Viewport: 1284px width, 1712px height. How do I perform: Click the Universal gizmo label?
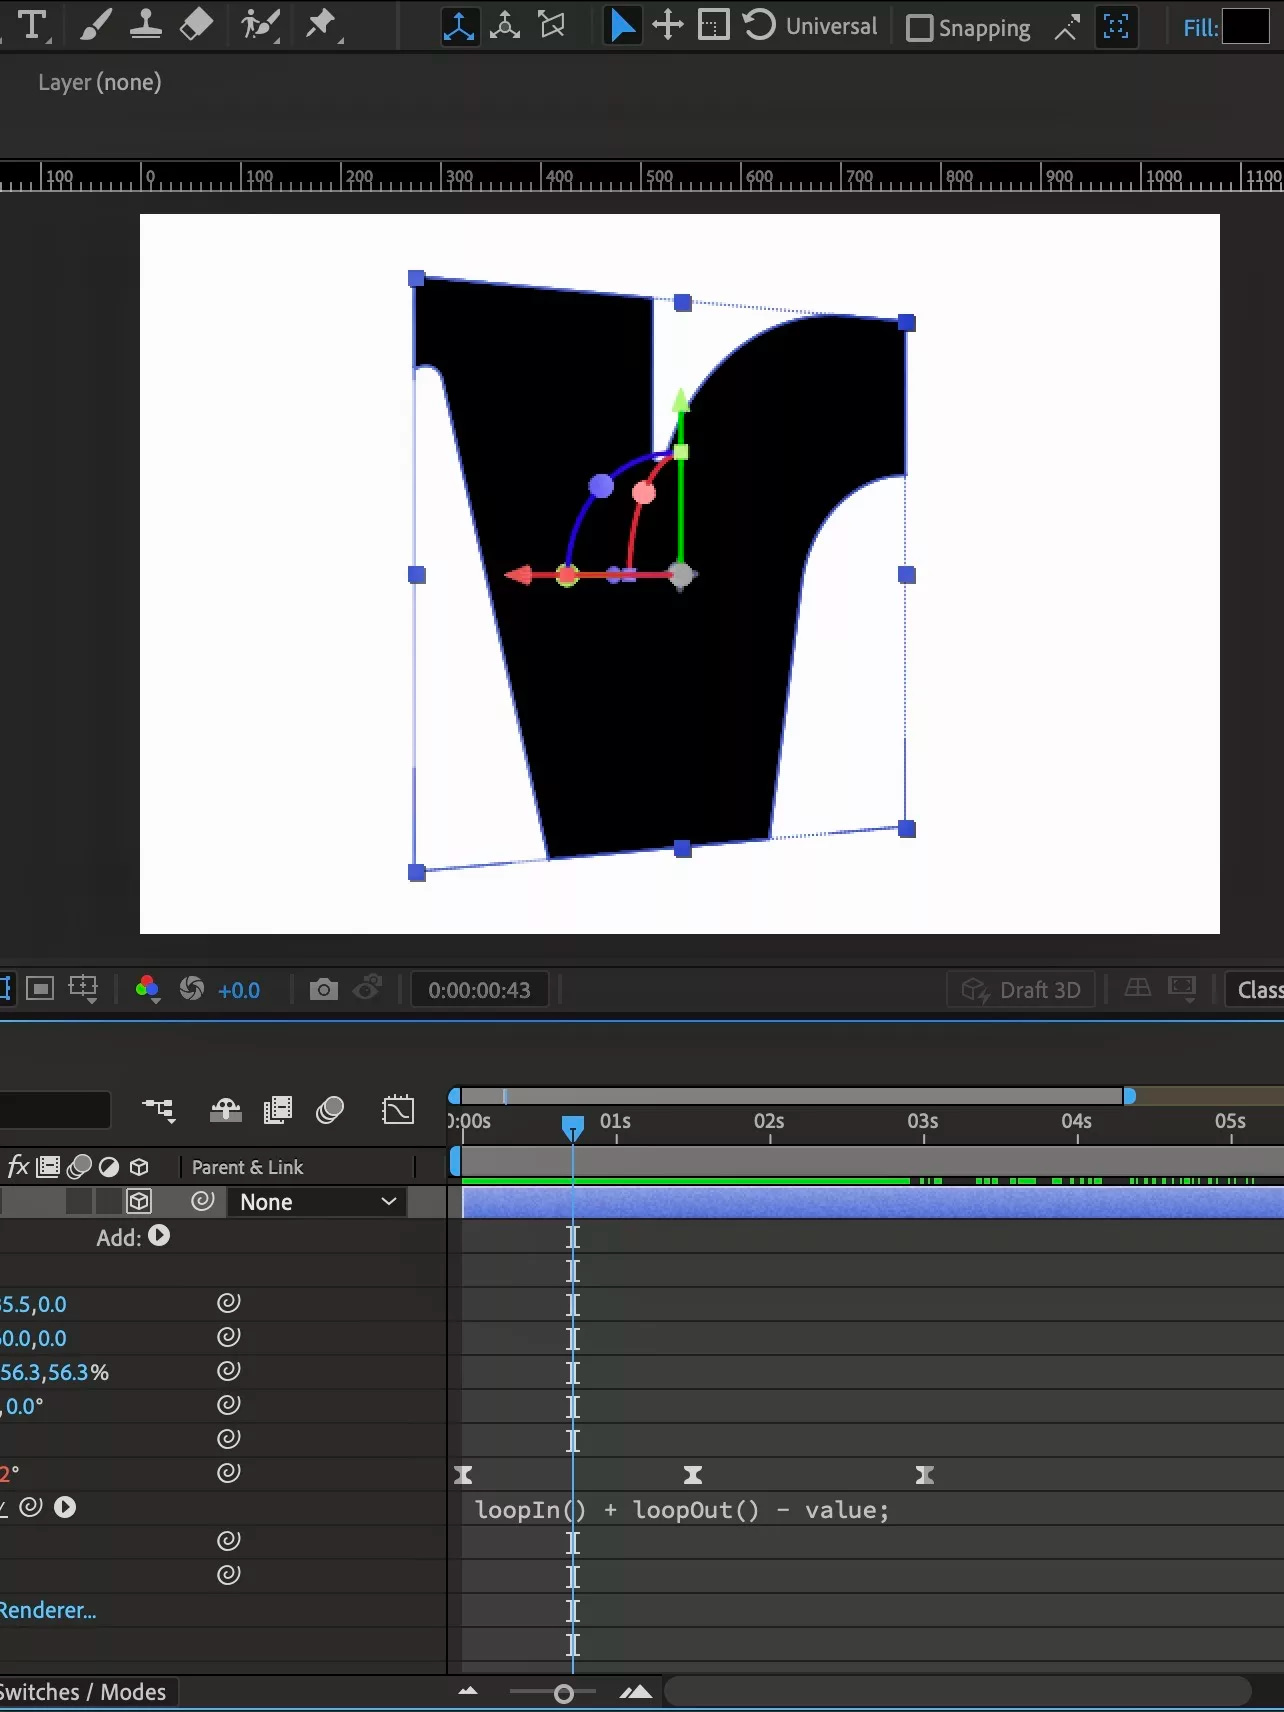tap(831, 27)
